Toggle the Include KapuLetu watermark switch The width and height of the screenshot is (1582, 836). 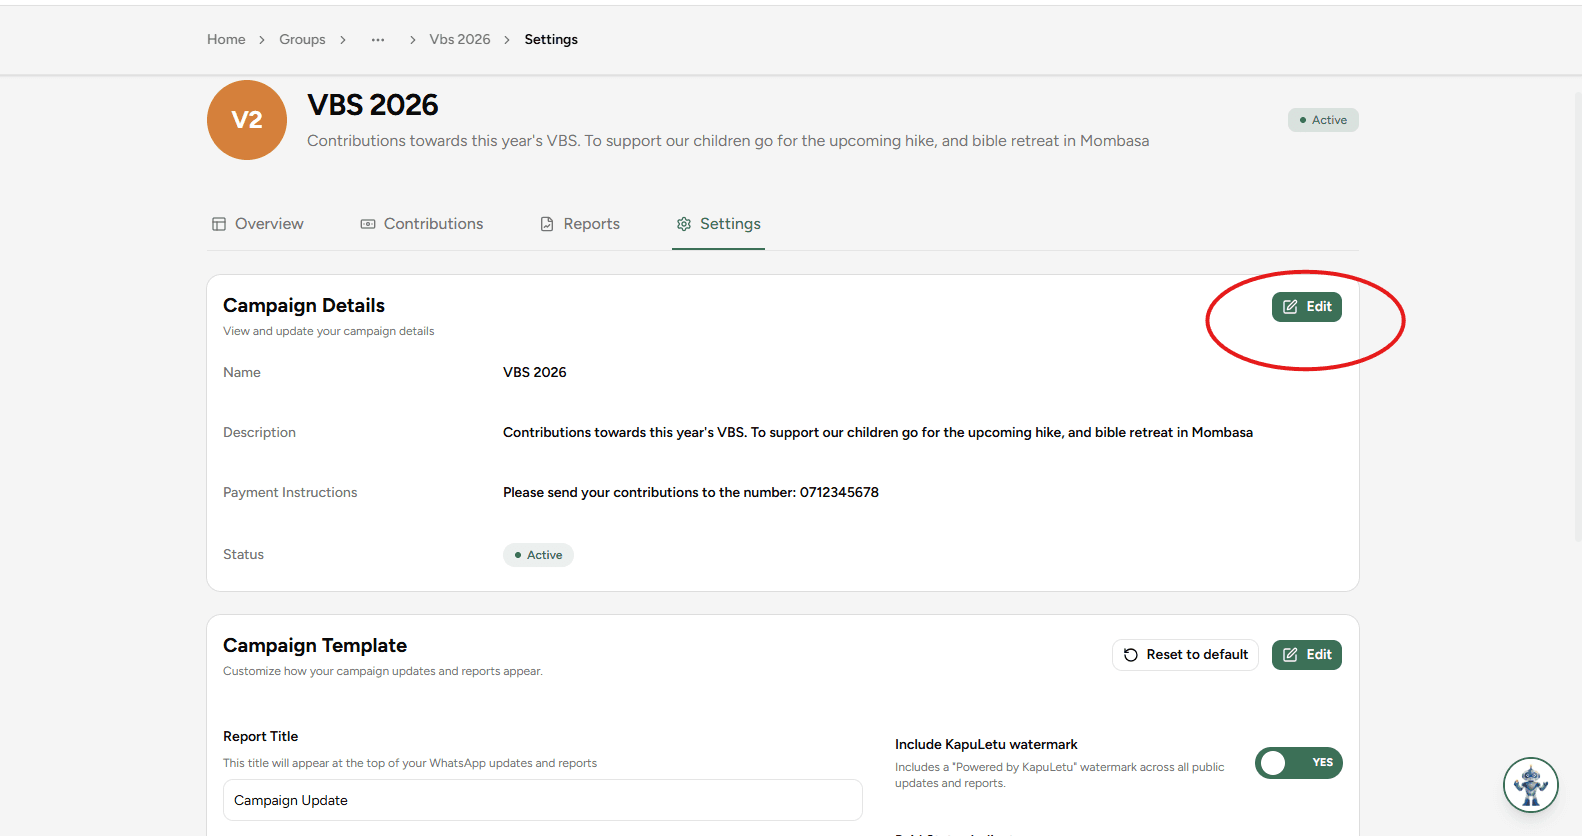click(x=1298, y=763)
